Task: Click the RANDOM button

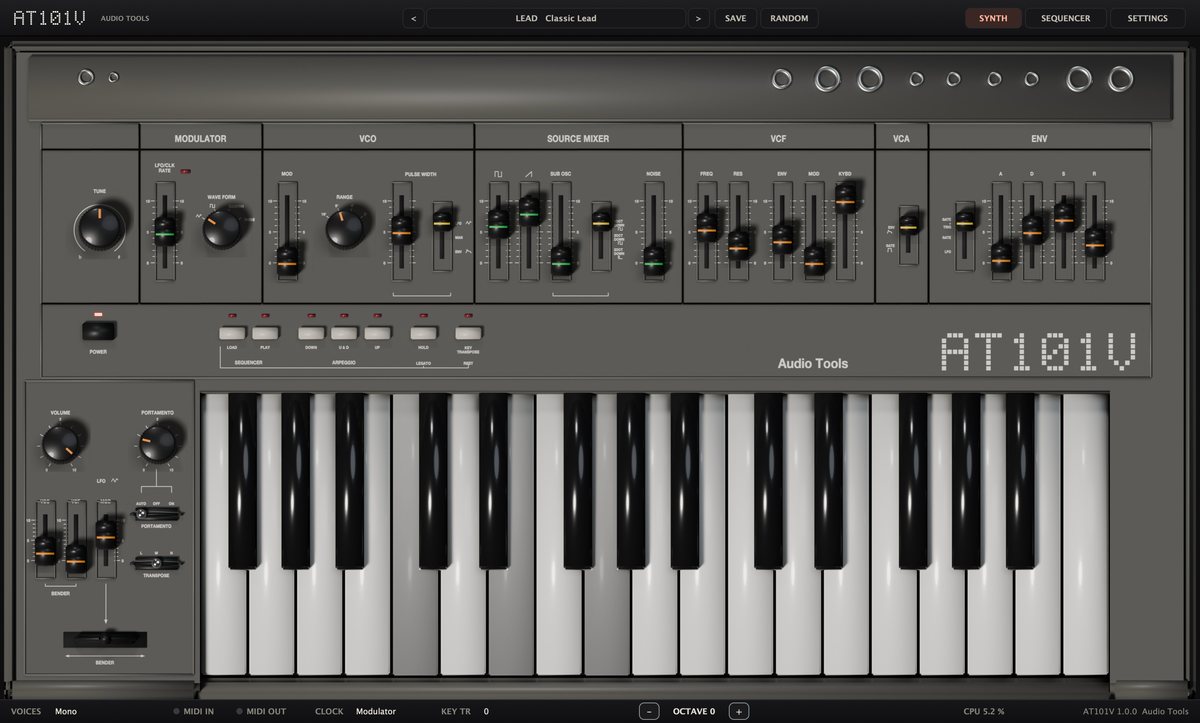Action: (x=789, y=18)
